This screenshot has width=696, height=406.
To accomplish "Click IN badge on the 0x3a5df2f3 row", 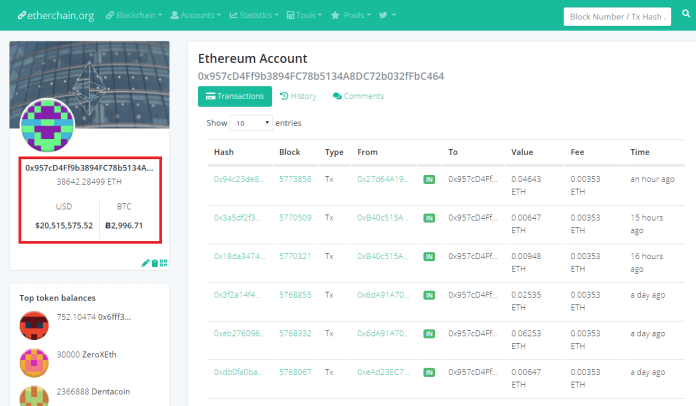I will point(429,218).
